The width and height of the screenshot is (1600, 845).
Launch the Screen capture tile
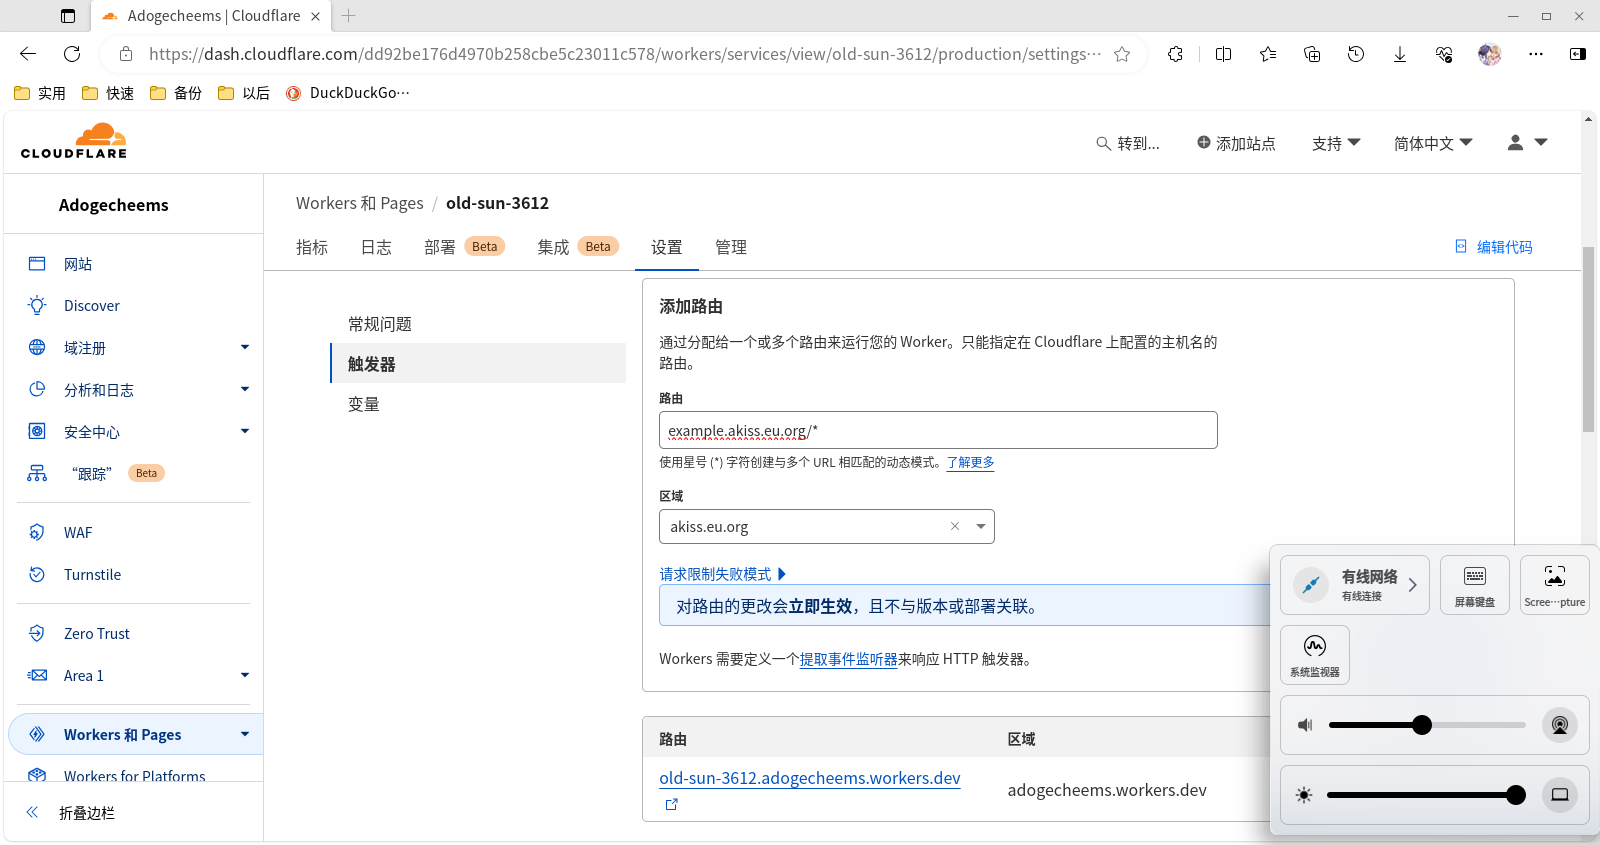pyautogui.click(x=1555, y=585)
